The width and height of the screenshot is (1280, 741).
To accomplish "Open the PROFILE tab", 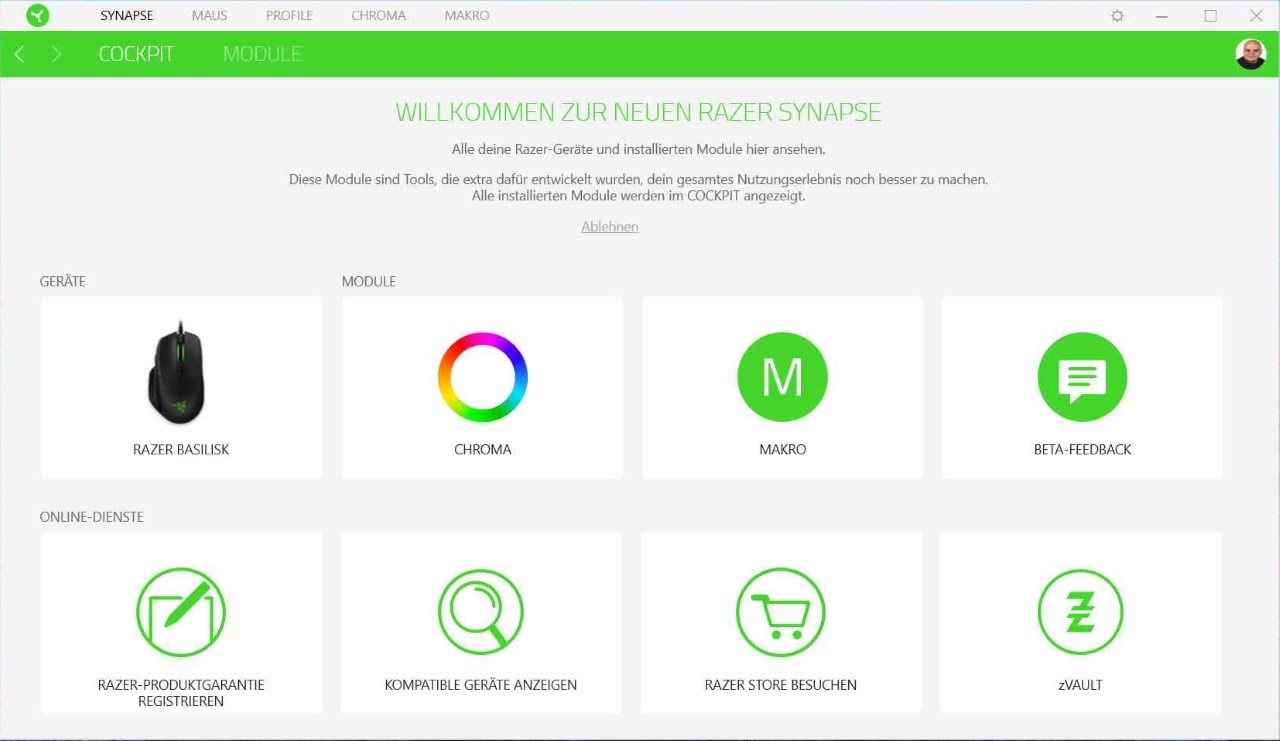I will (x=289, y=16).
